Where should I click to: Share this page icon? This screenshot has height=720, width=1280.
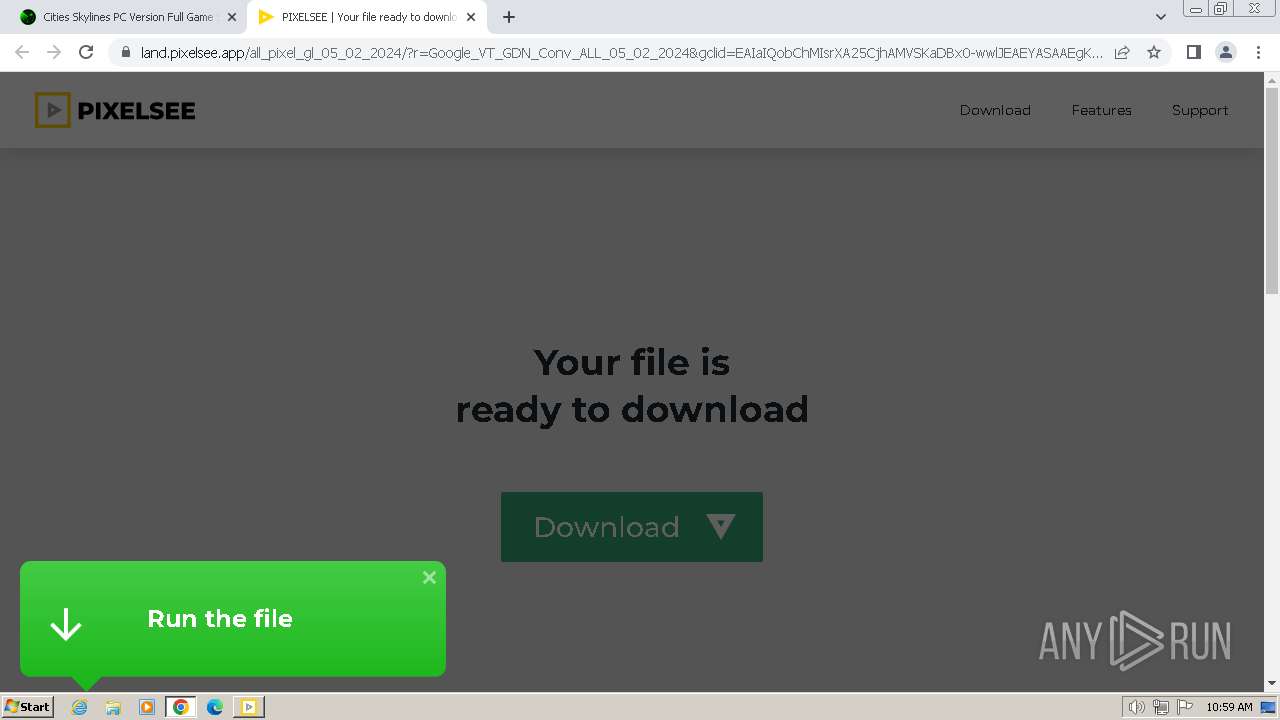[x=1122, y=53]
